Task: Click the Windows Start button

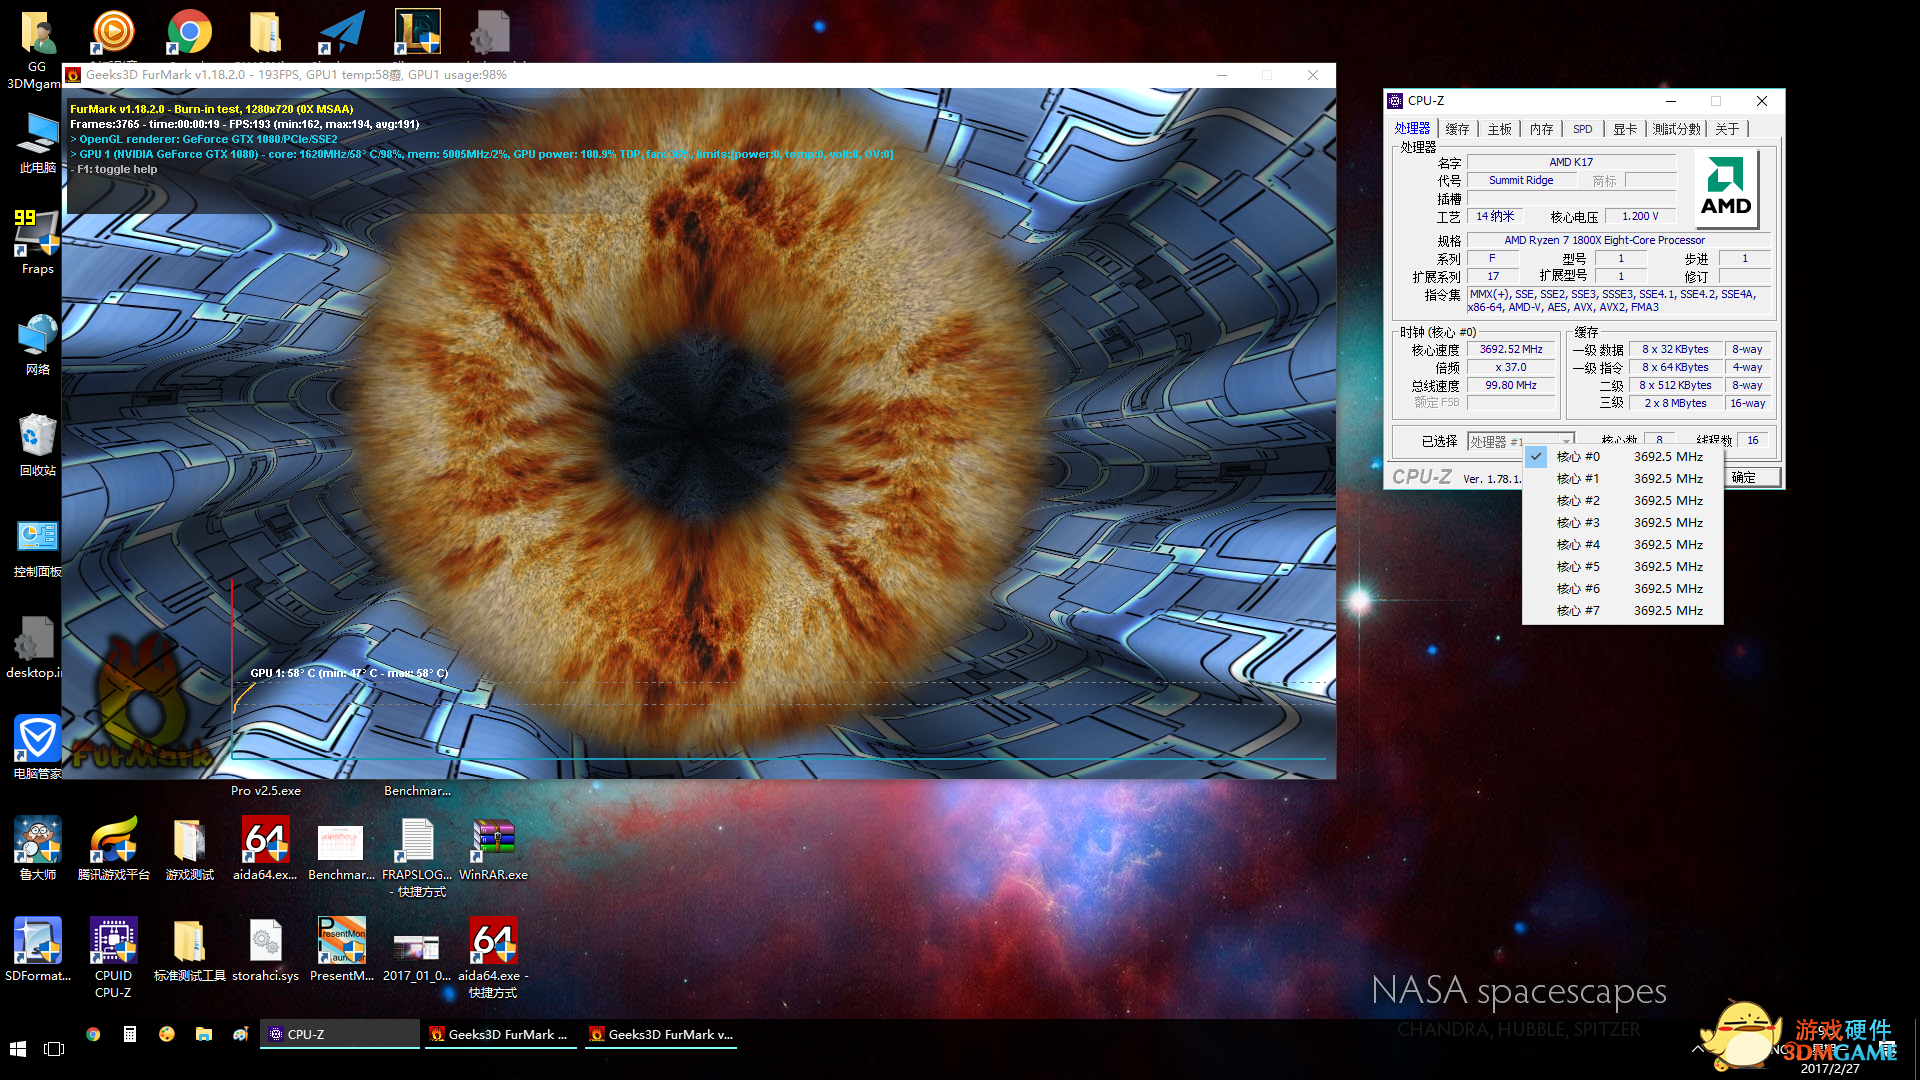Action: click(18, 1048)
